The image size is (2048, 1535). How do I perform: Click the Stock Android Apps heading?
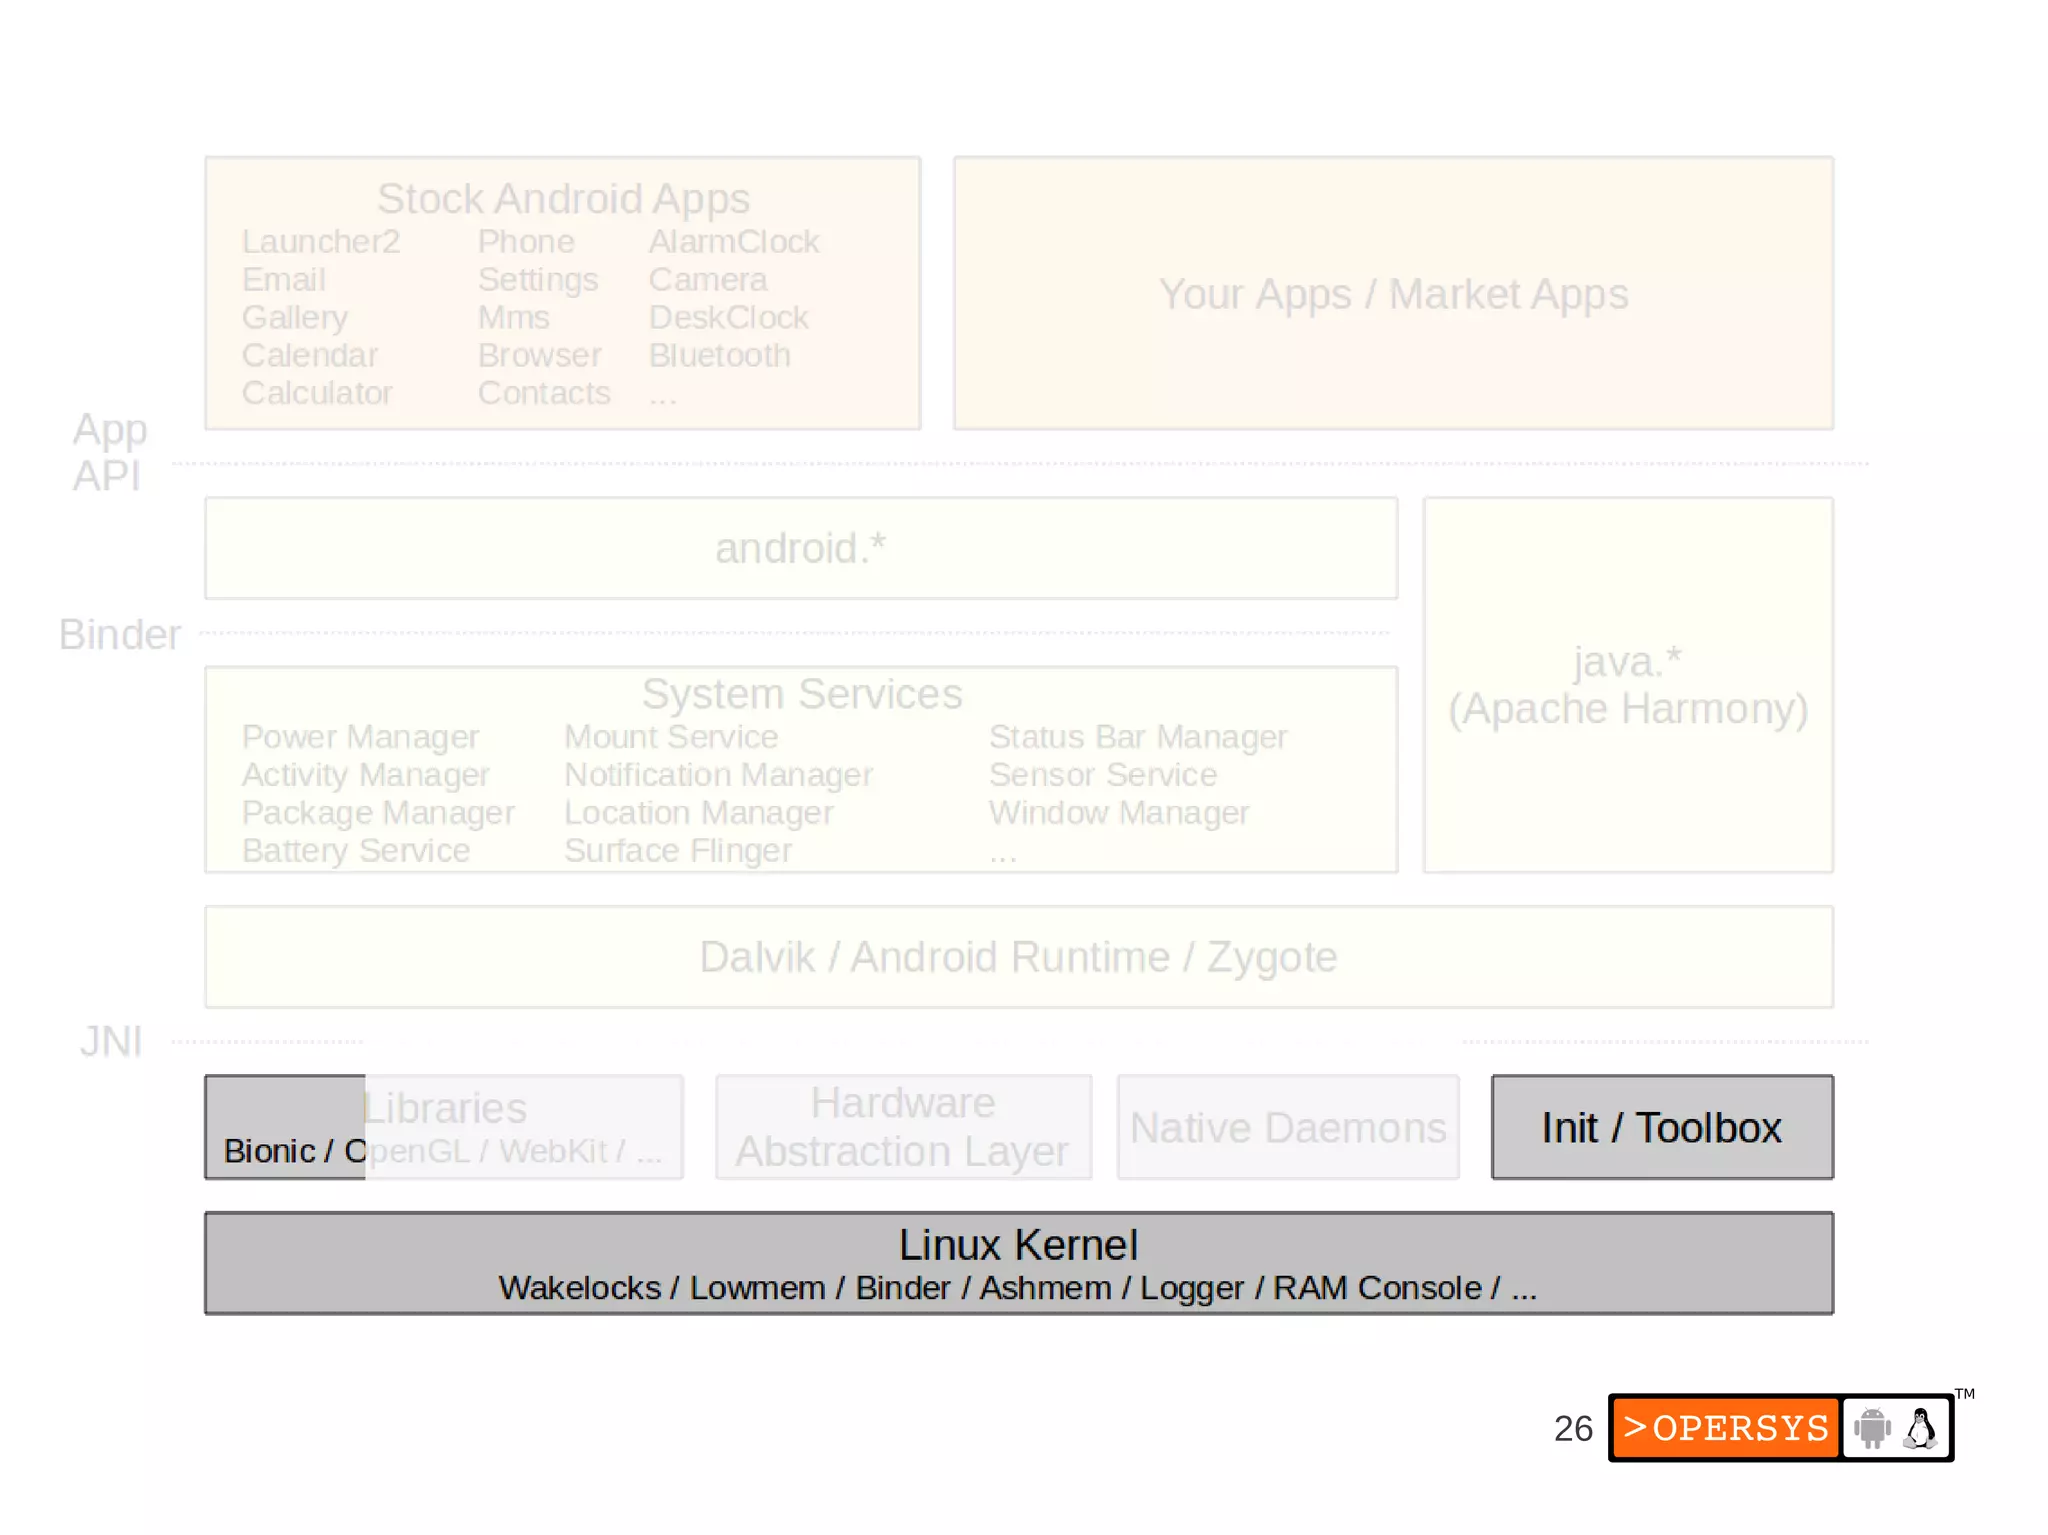(x=563, y=198)
